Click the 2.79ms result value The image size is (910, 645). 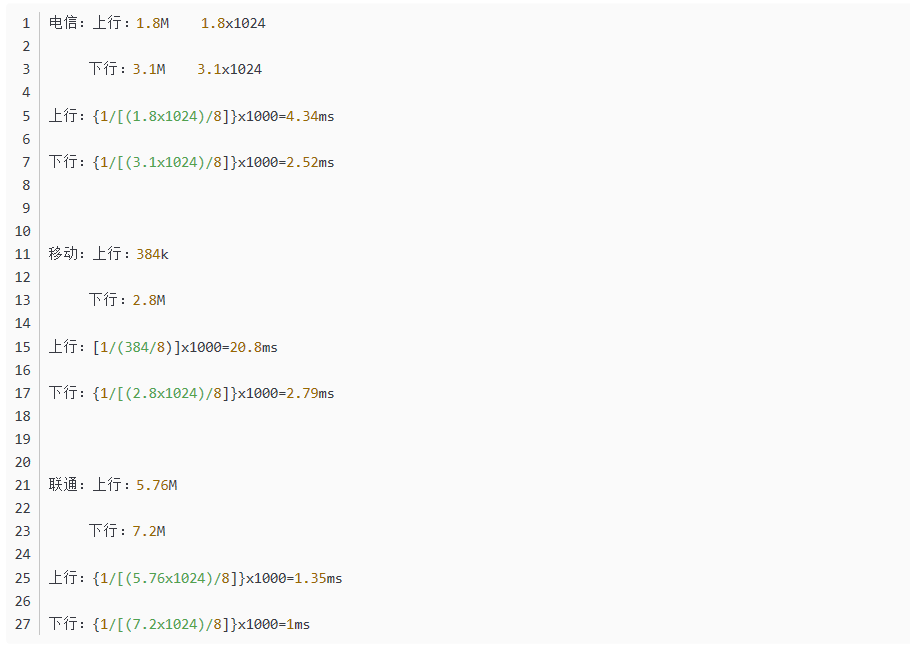coord(310,393)
